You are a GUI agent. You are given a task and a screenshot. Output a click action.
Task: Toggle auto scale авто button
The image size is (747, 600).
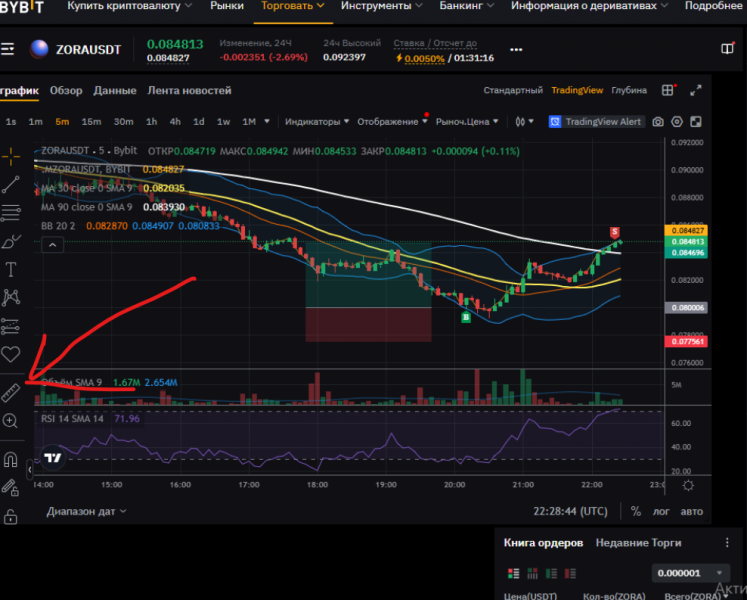coord(692,511)
